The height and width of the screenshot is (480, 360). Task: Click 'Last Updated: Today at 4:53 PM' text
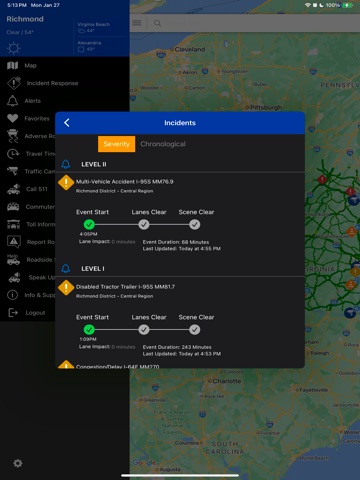[x=182, y=354]
